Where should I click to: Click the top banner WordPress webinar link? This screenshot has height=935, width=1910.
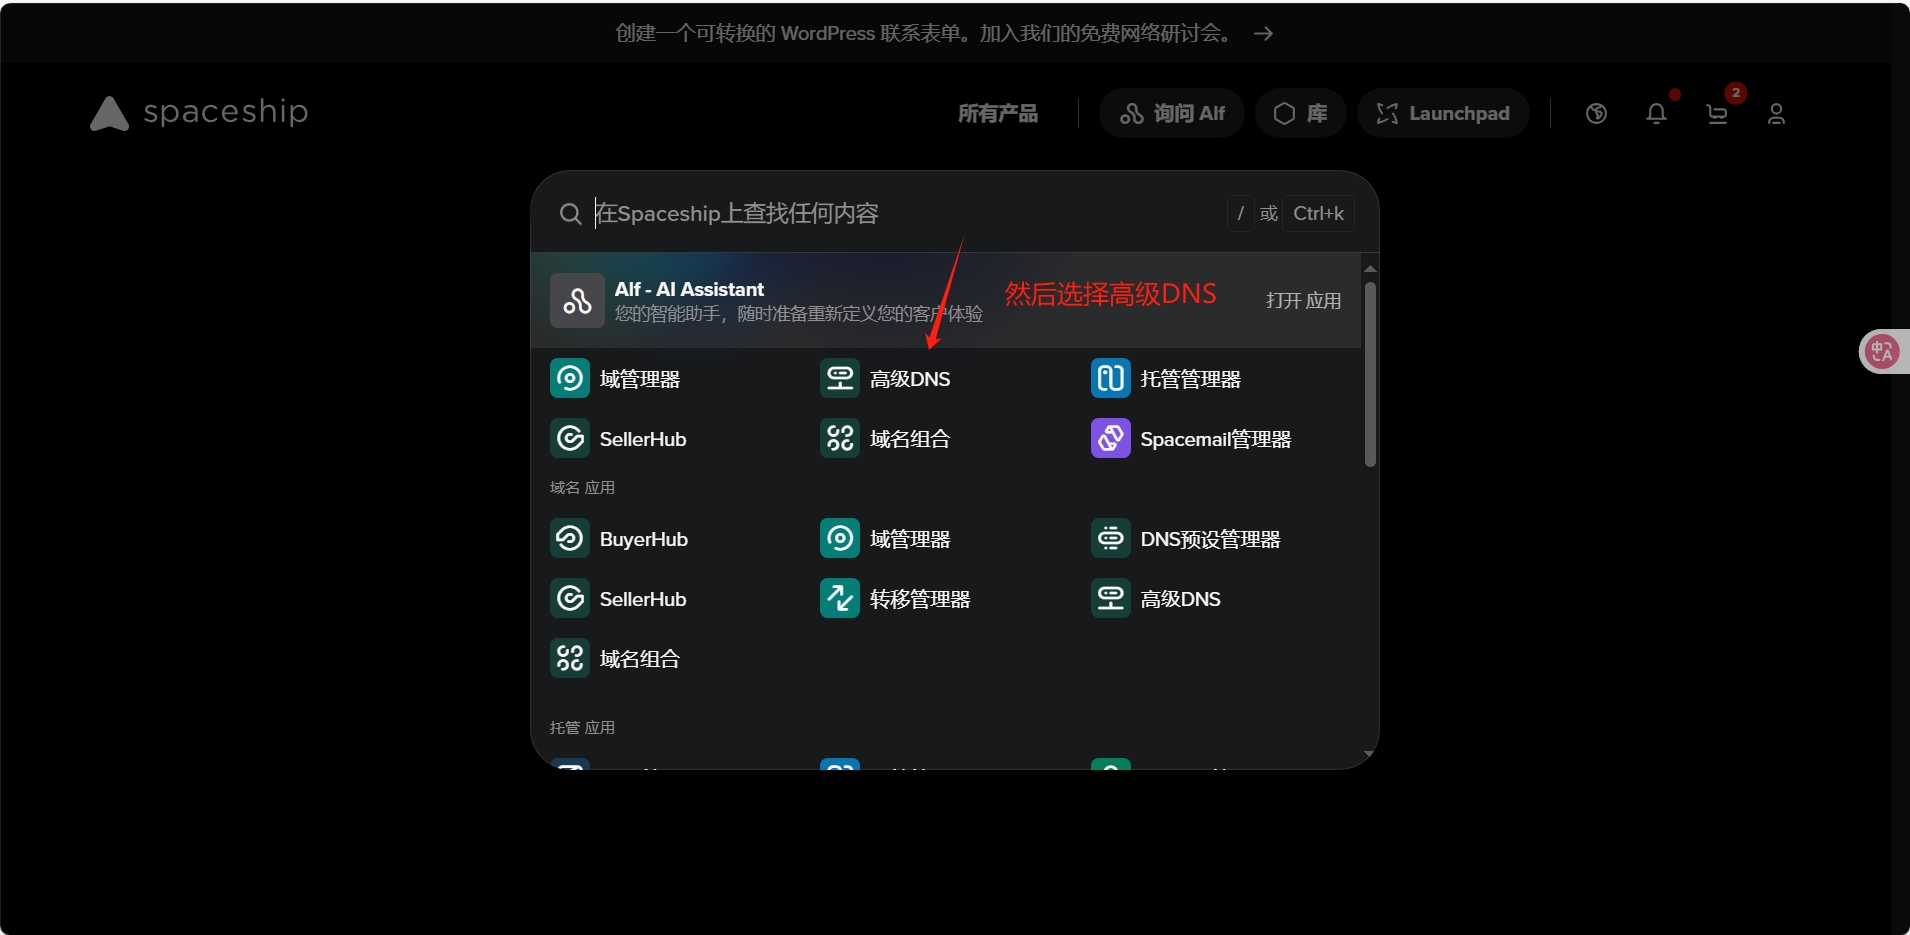(x=924, y=33)
